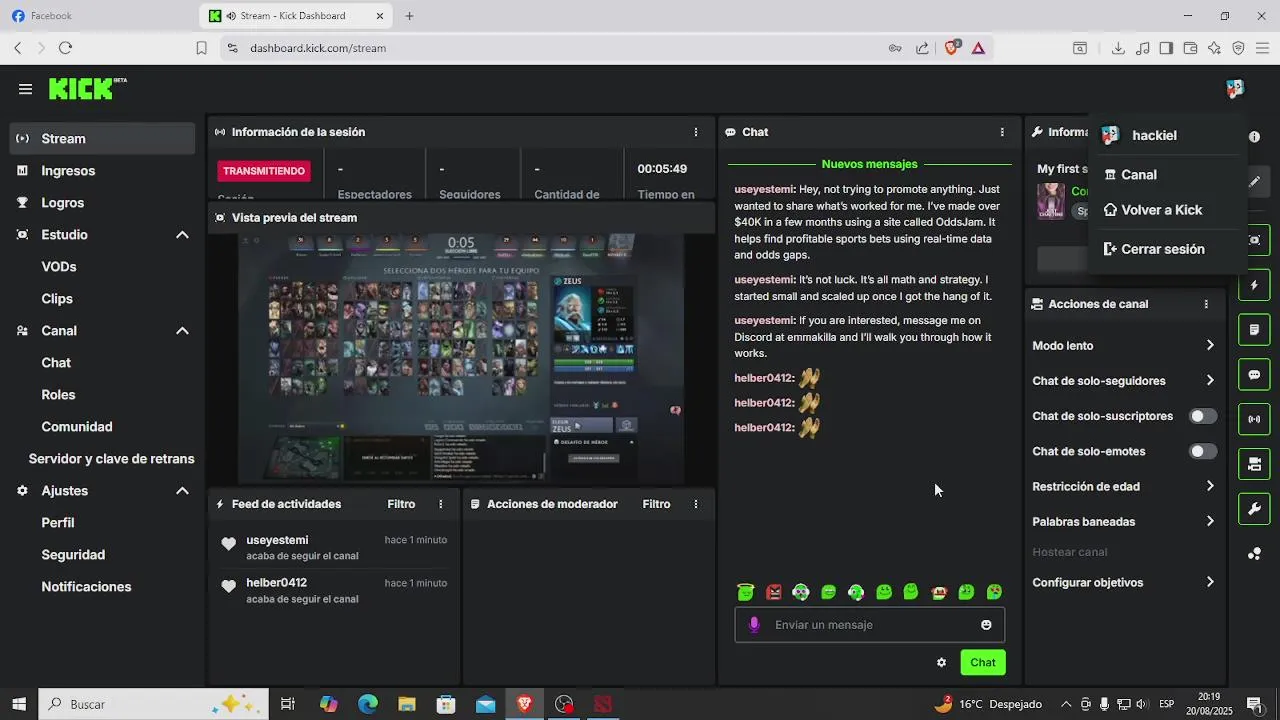Open the Brave wallet icon in the toolbar
This screenshot has width=1280, height=720.
1190,48
